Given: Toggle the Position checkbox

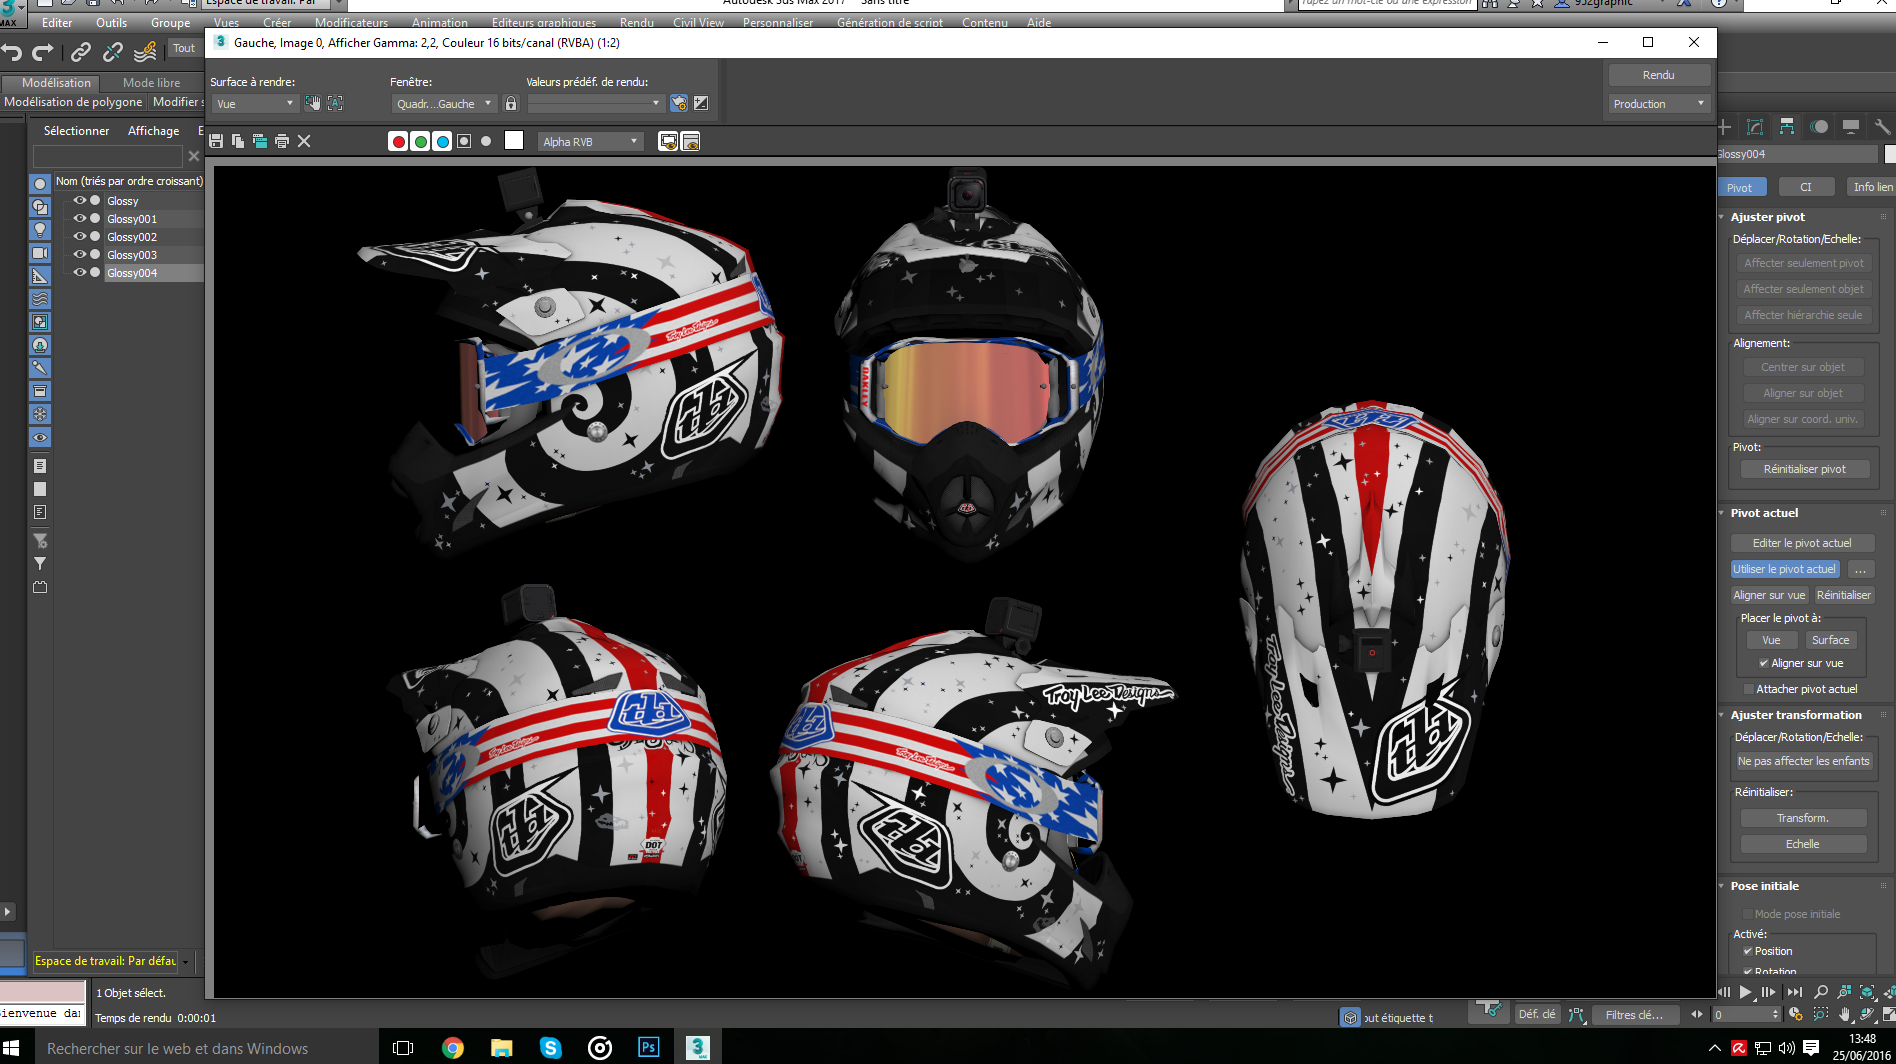Looking at the screenshot, I should 1748,951.
